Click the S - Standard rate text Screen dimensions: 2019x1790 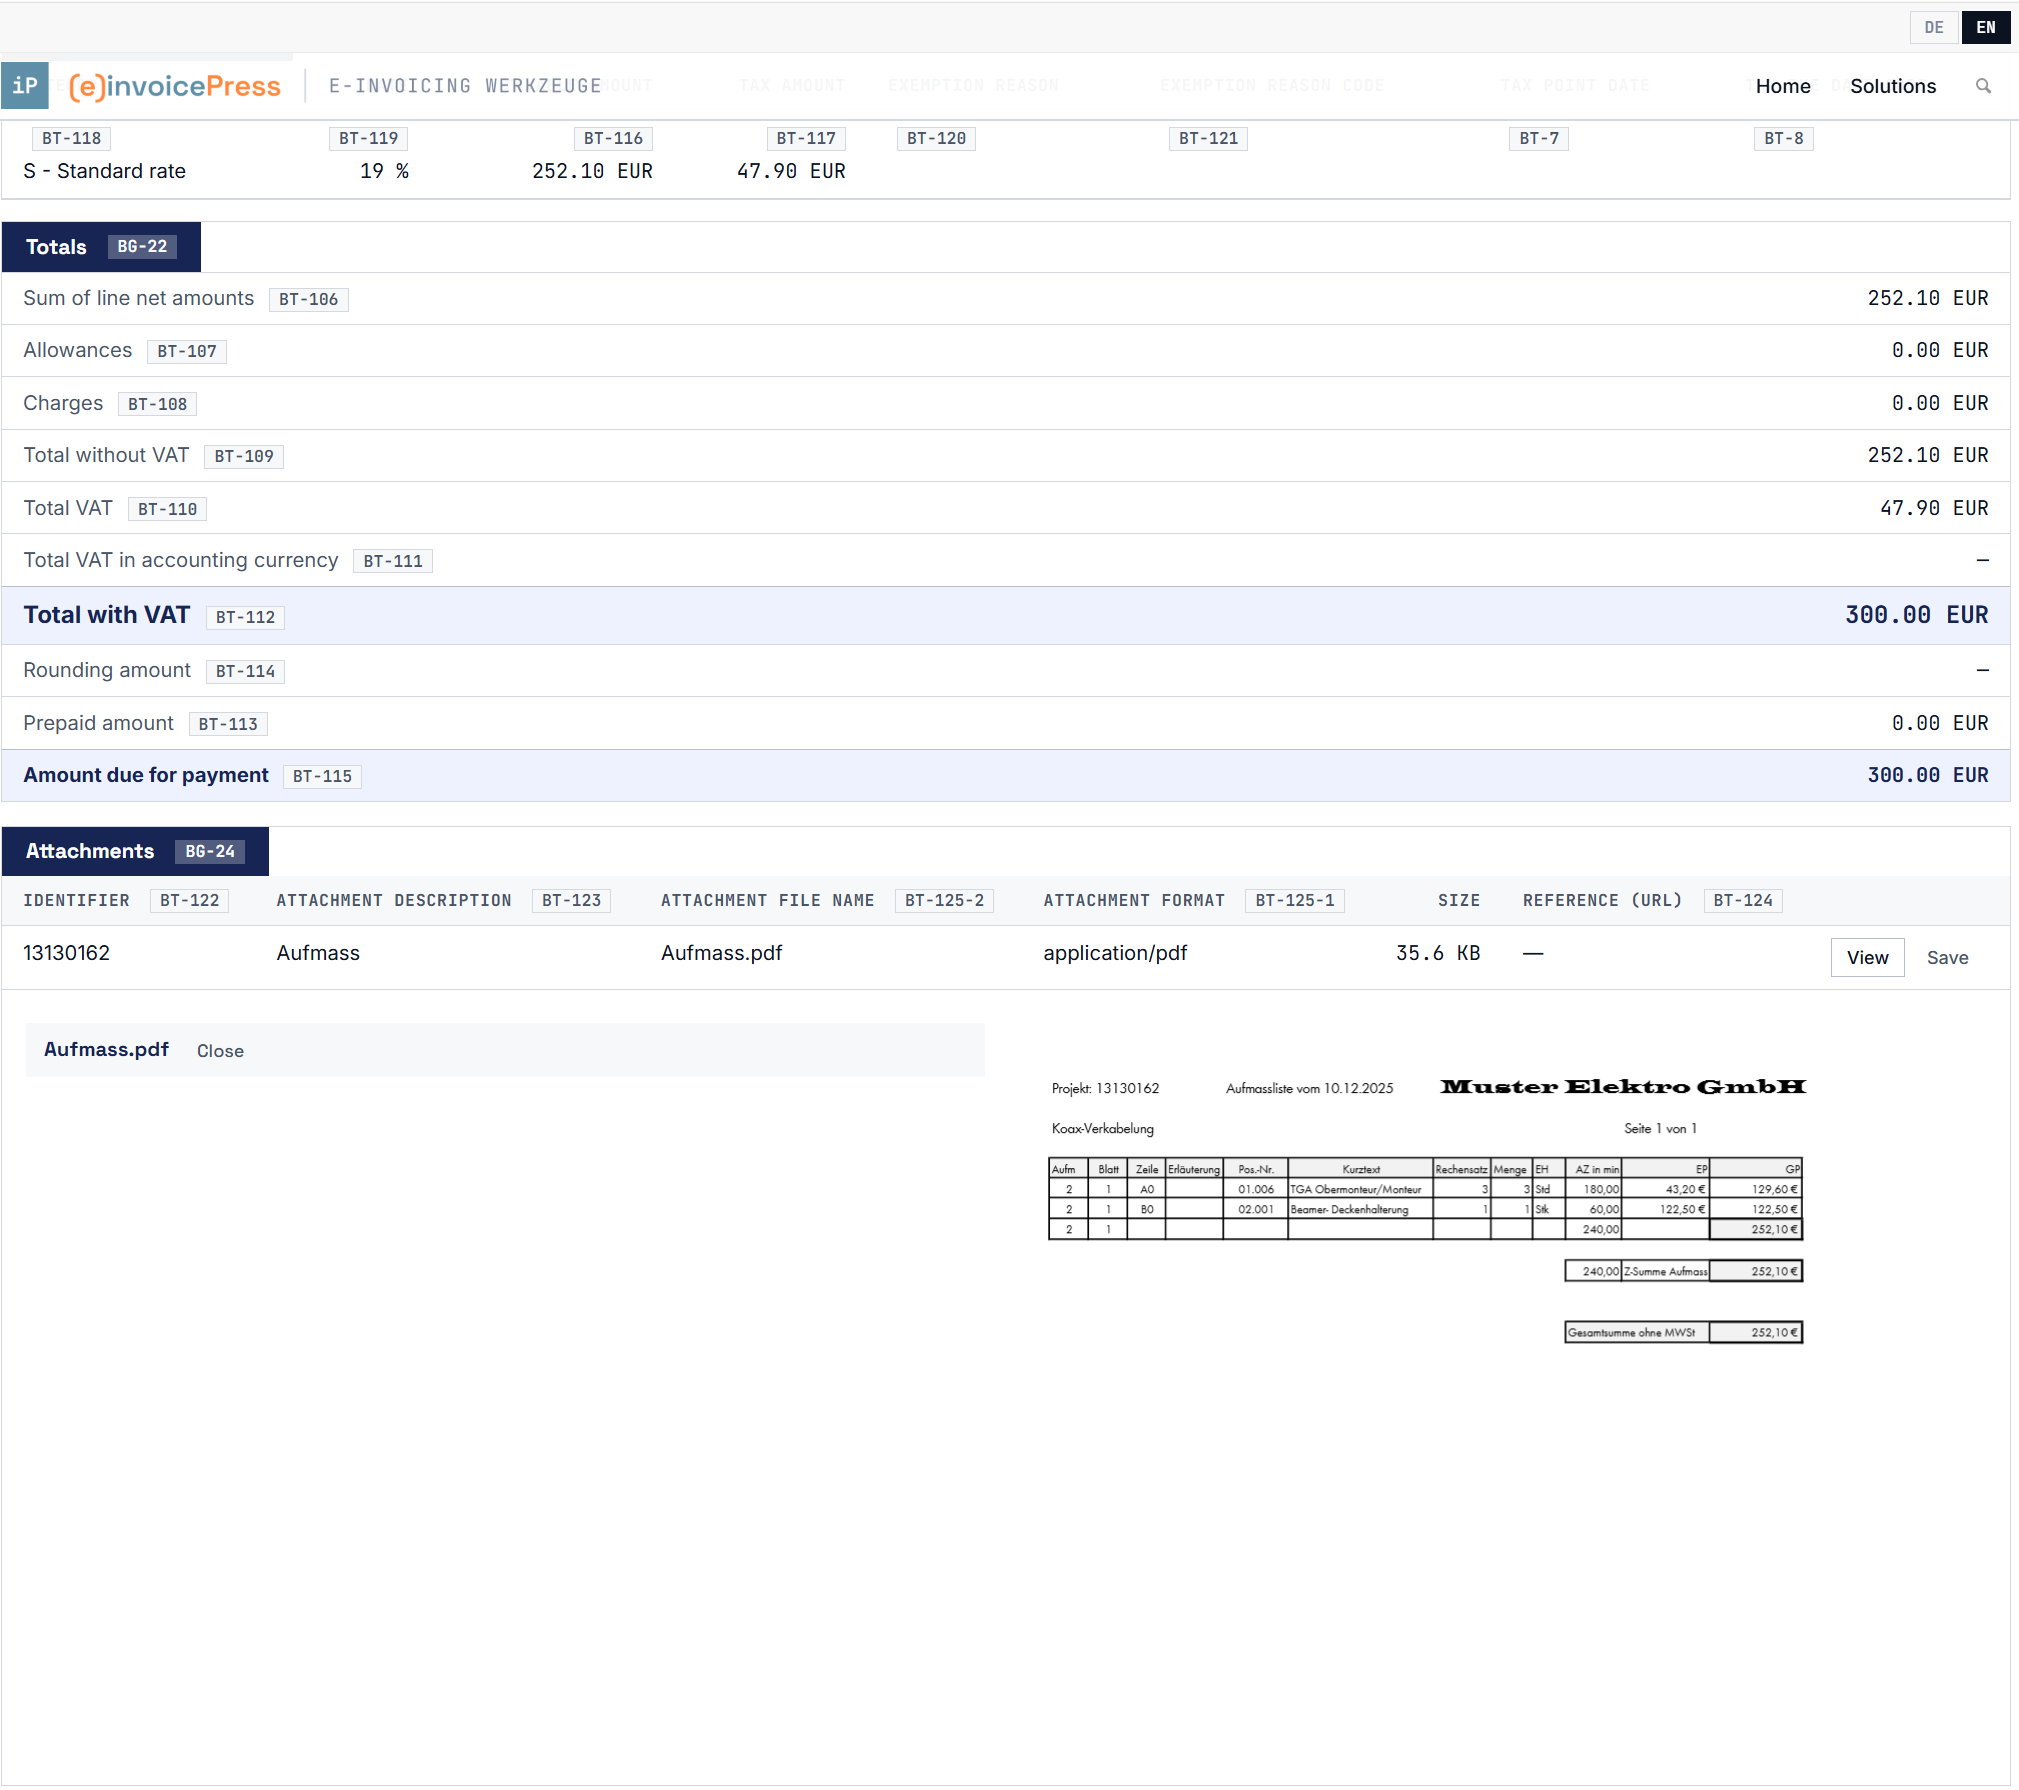pos(105,171)
